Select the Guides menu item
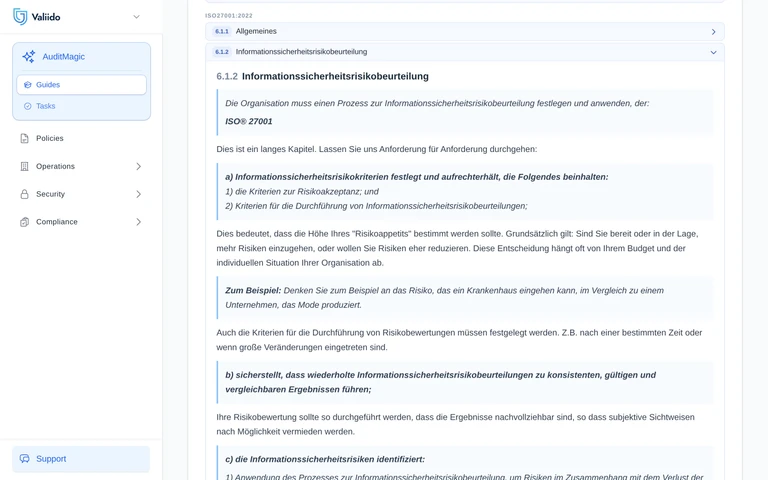This screenshot has width=768, height=480. [x=81, y=85]
